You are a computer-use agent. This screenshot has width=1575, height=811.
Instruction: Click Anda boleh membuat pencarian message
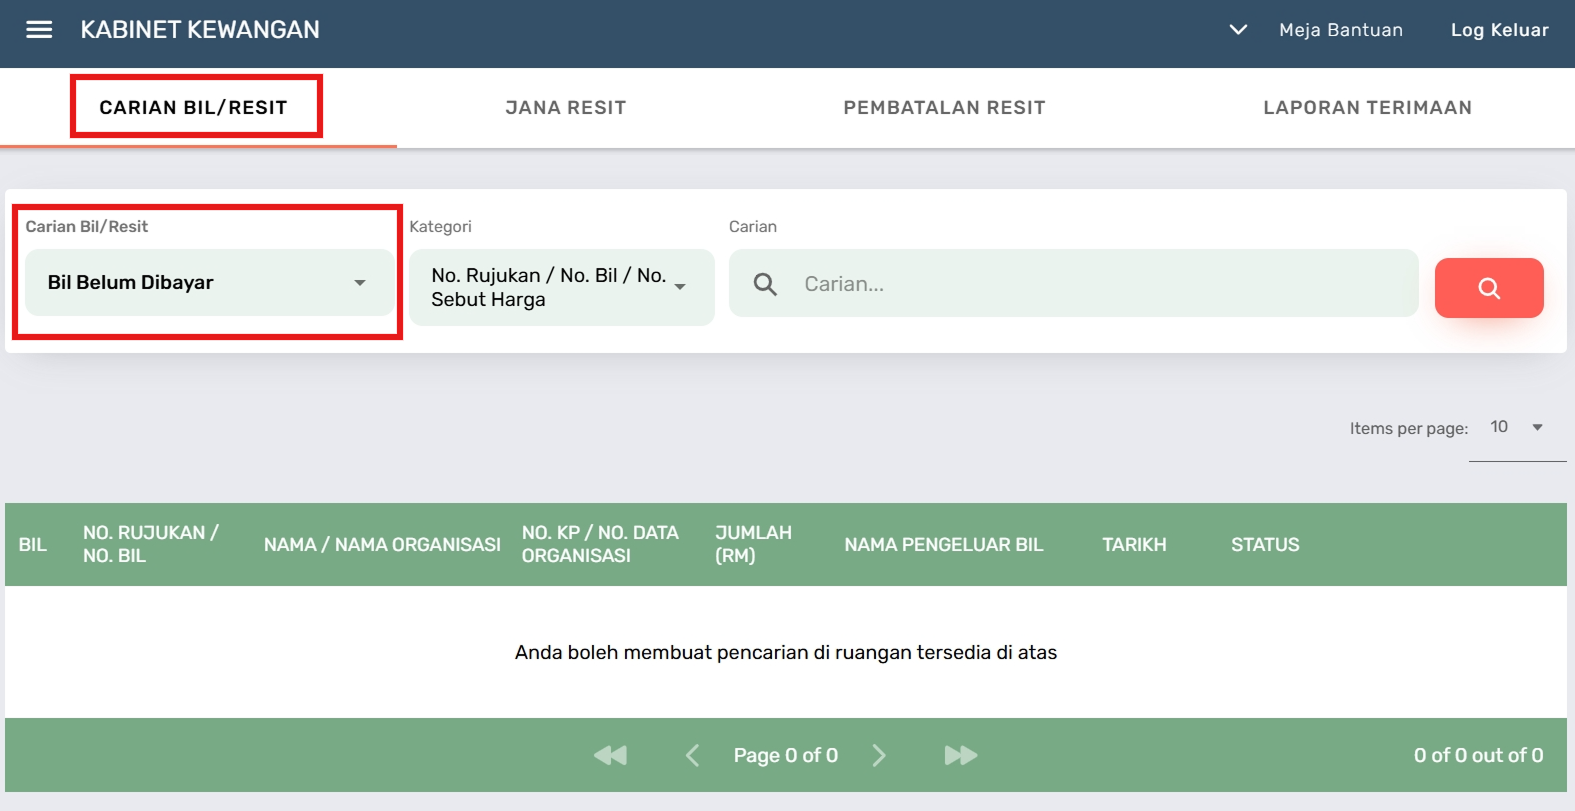pyautogui.click(x=786, y=652)
